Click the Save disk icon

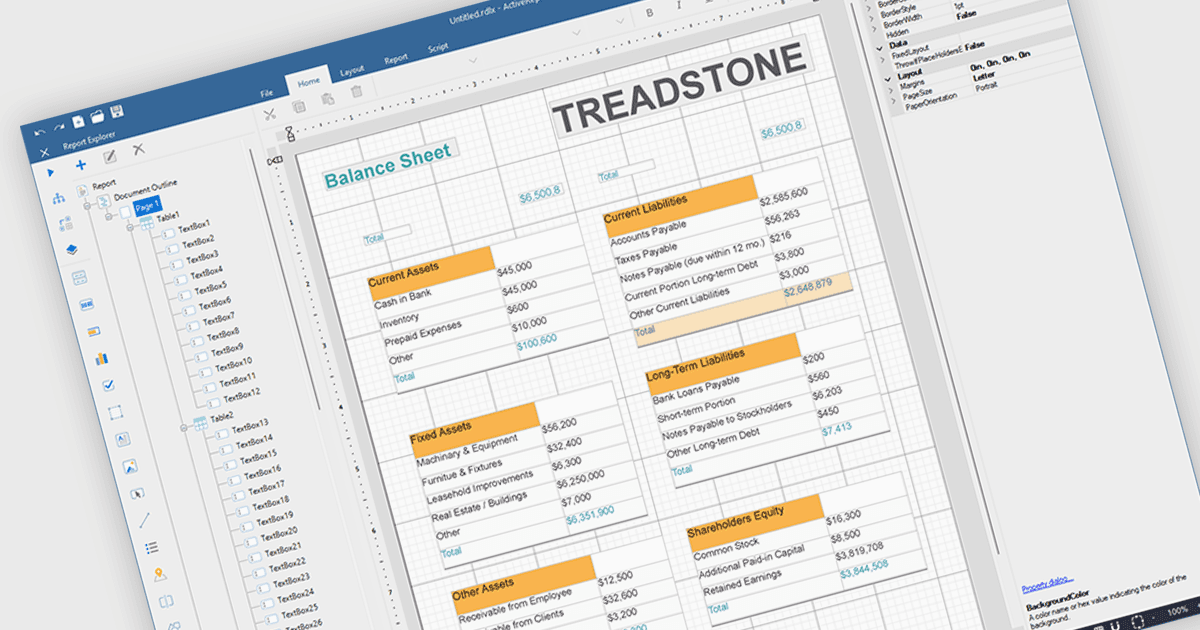point(116,111)
